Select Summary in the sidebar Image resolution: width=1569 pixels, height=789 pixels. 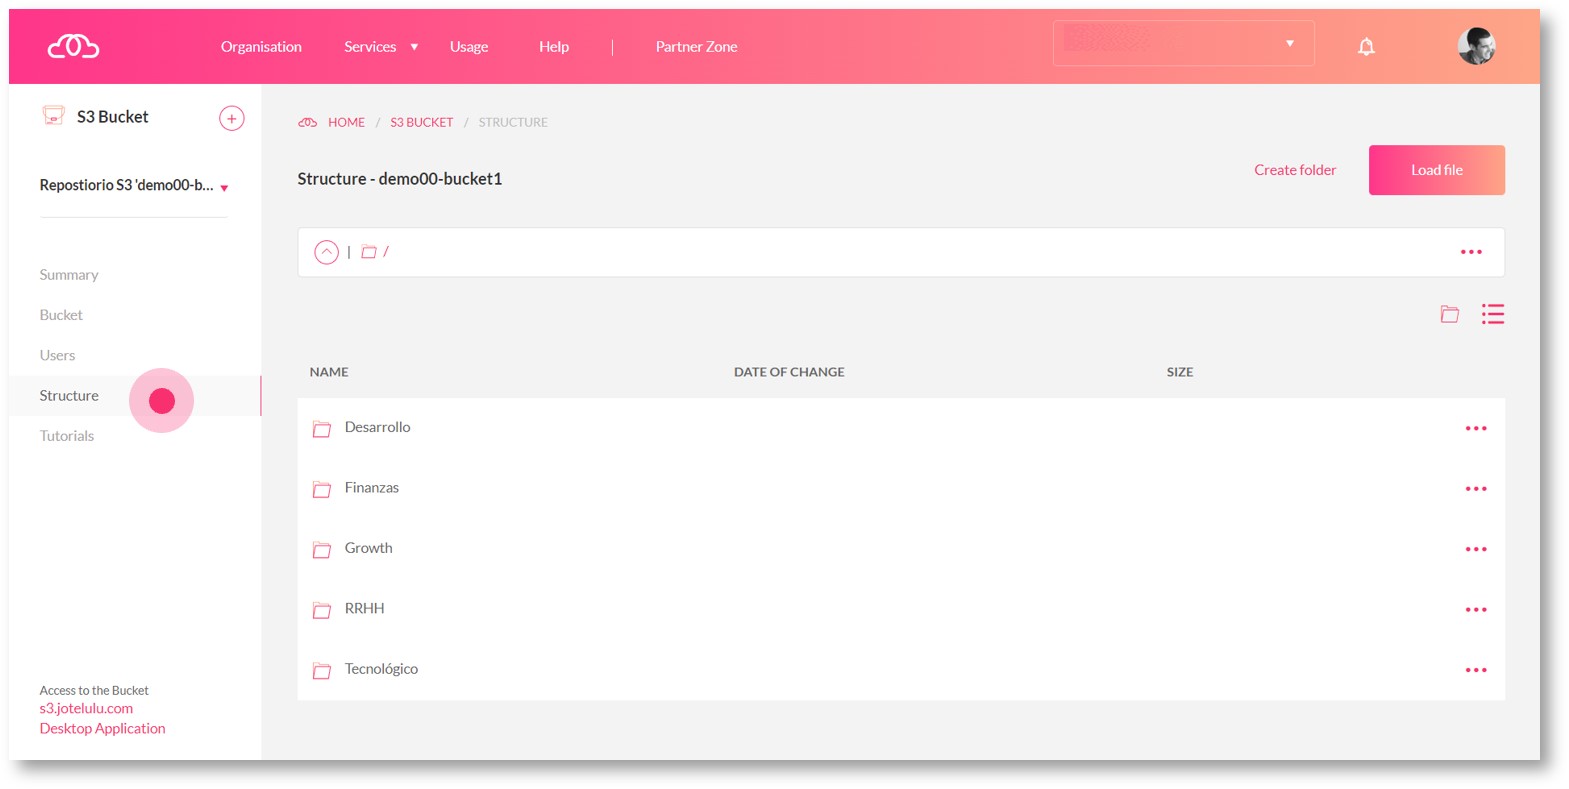click(69, 275)
